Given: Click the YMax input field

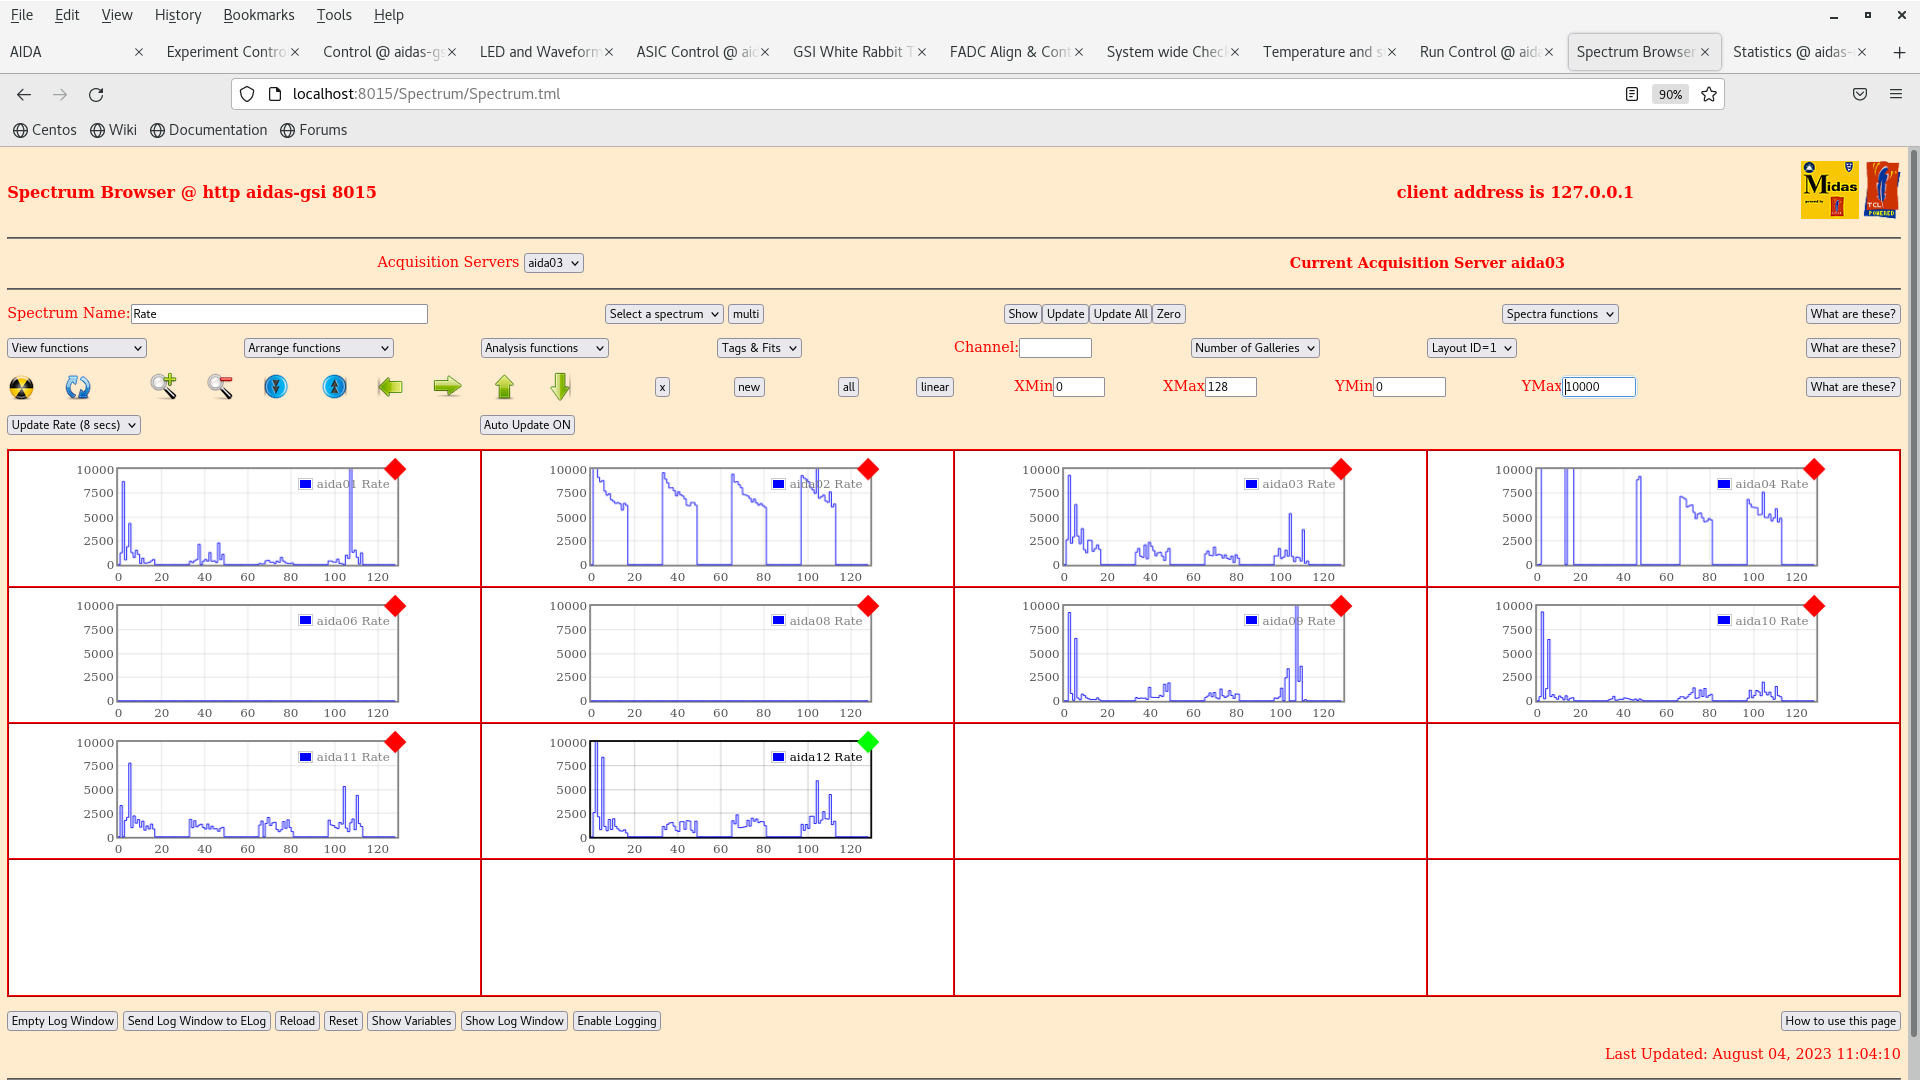Looking at the screenshot, I should click(x=1598, y=387).
